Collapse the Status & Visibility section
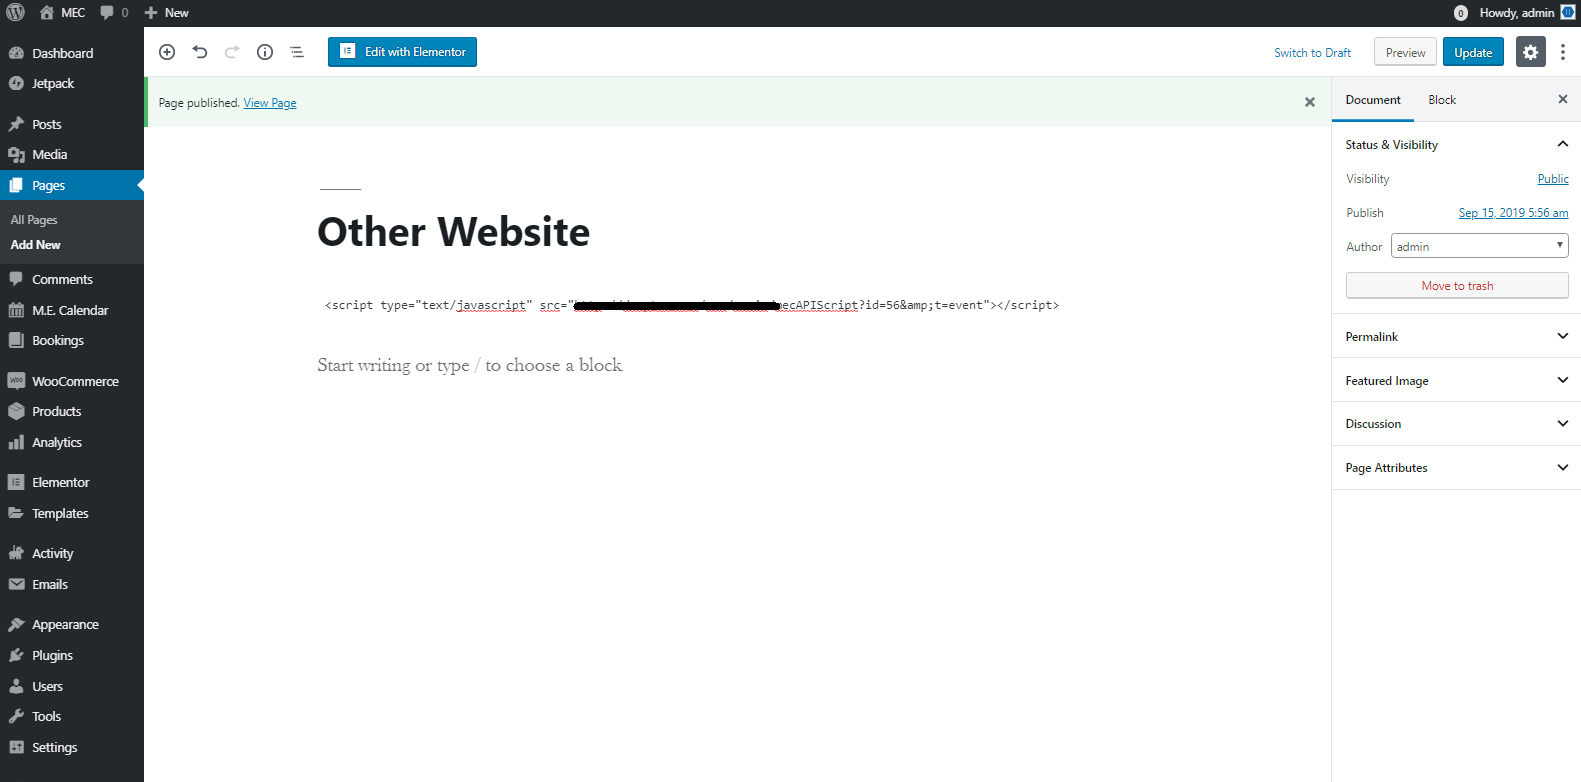The height and width of the screenshot is (782, 1581). 1456,145
